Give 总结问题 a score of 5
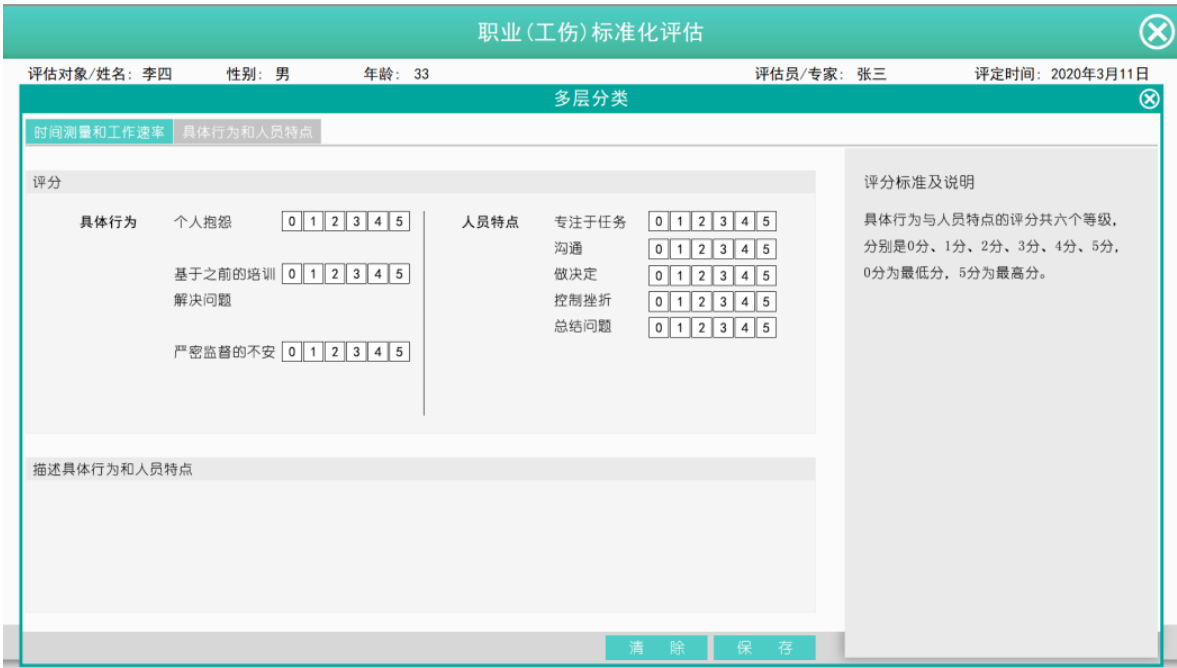1177x668 pixels. (766, 327)
